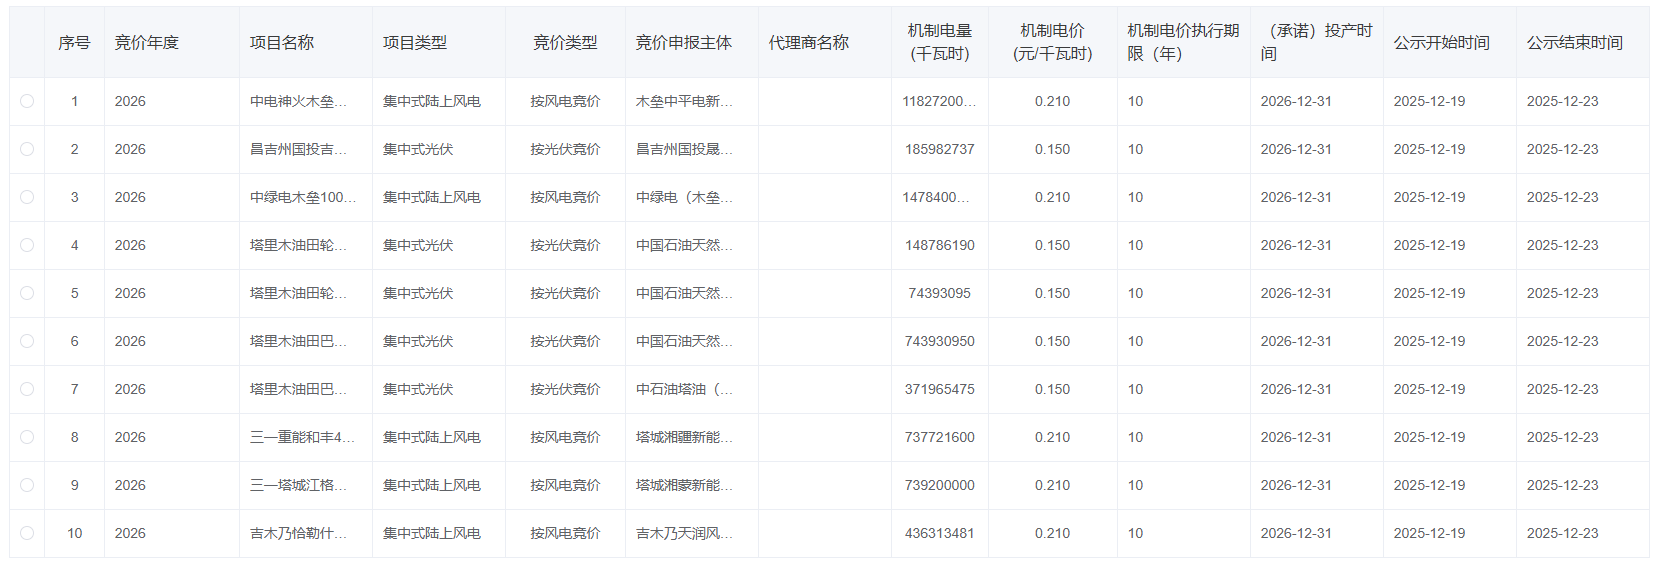Image resolution: width=1658 pixels, height=570 pixels.
Task: Click the 项目名称 column header
Action: (x=282, y=43)
